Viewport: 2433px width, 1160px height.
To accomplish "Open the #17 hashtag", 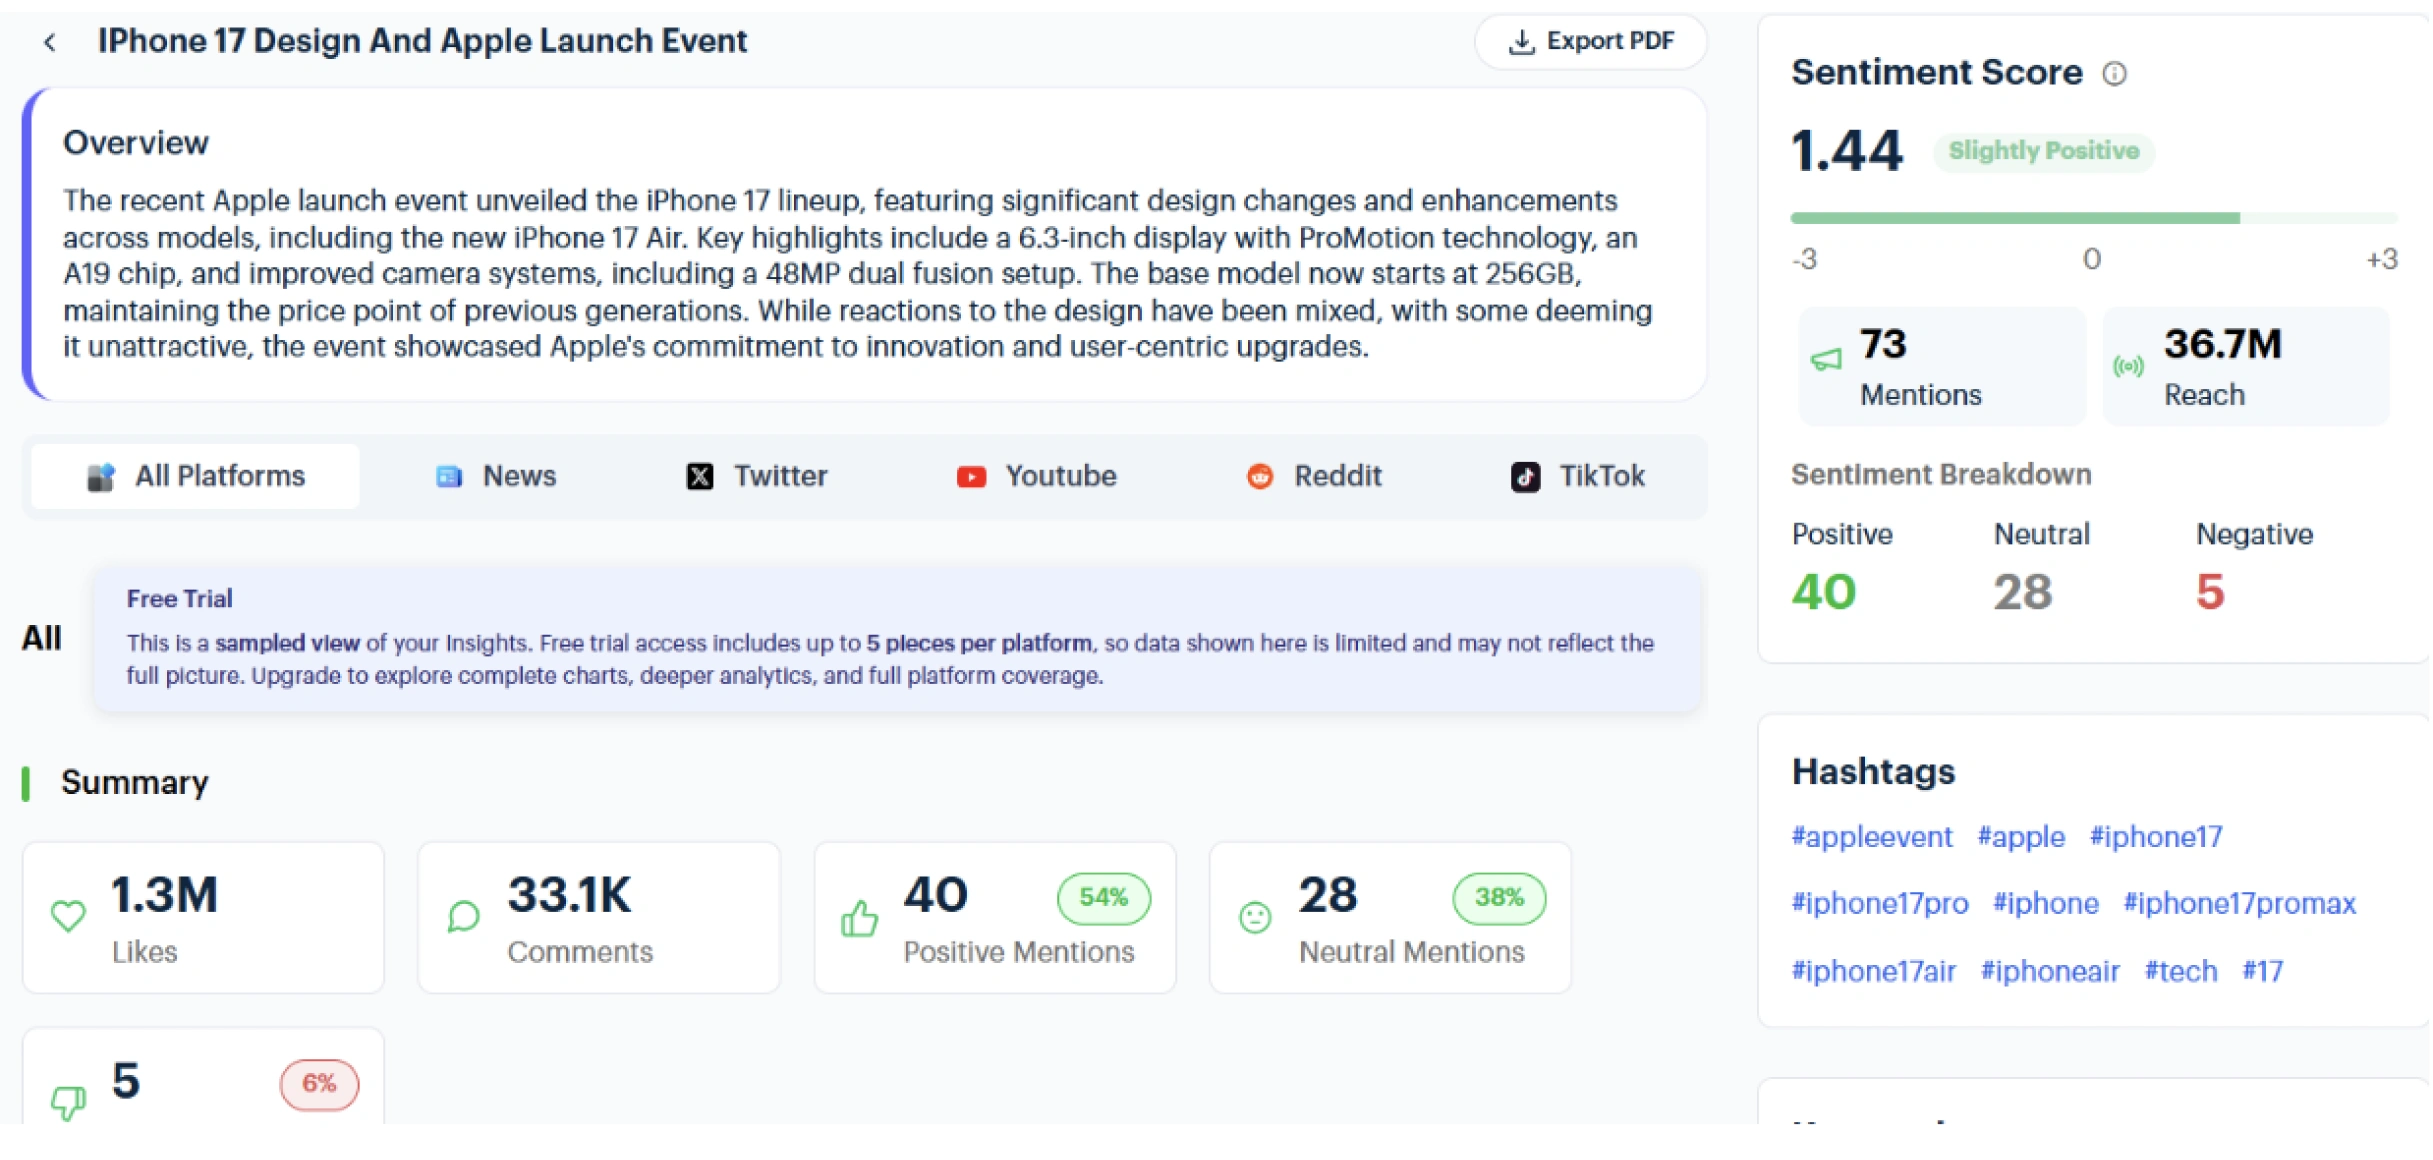I will [x=2262, y=971].
